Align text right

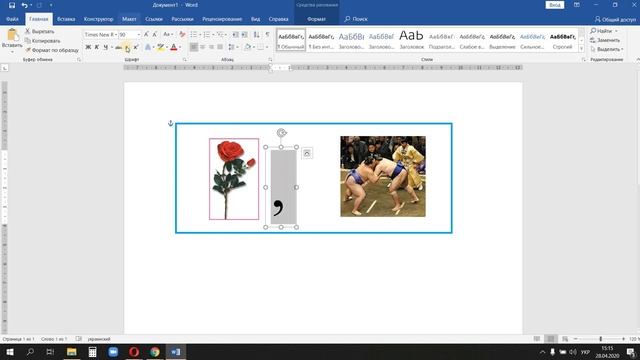point(211,47)
